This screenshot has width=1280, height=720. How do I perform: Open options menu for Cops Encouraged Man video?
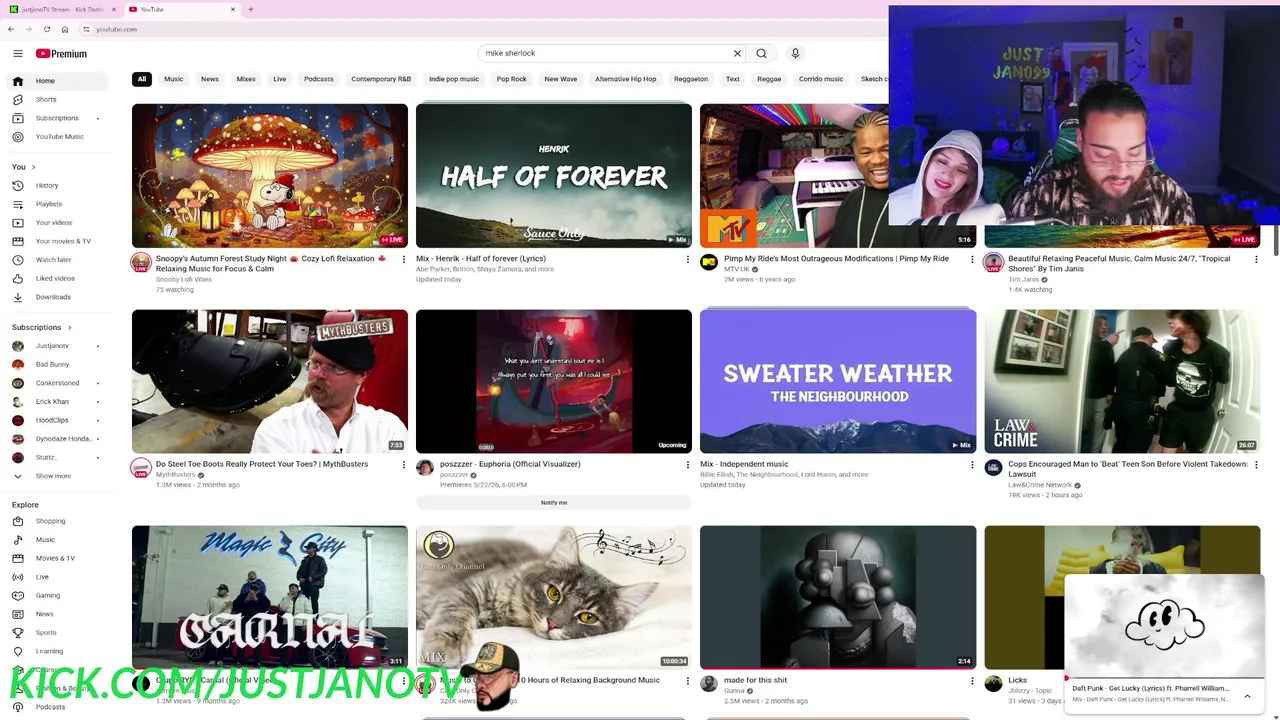1256,465
